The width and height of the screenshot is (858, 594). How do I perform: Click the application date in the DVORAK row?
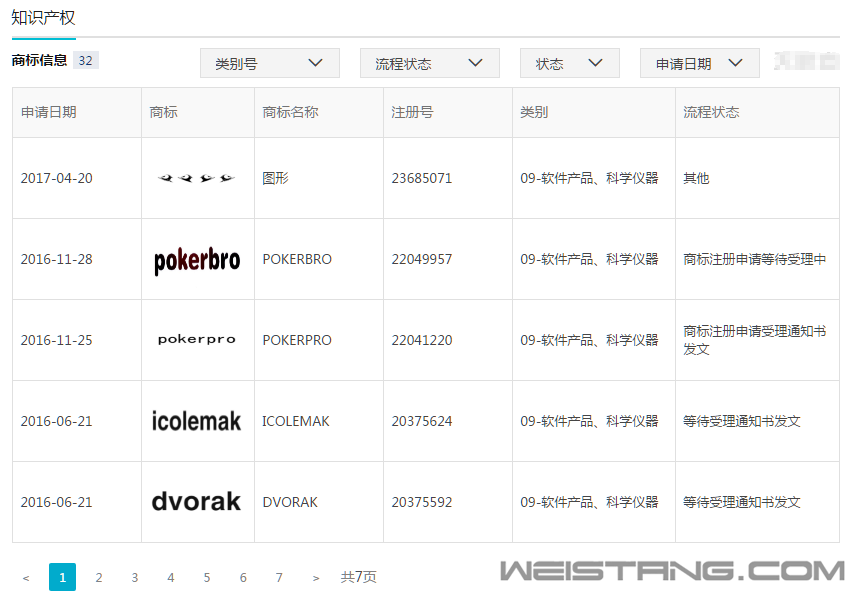point(56,502)
